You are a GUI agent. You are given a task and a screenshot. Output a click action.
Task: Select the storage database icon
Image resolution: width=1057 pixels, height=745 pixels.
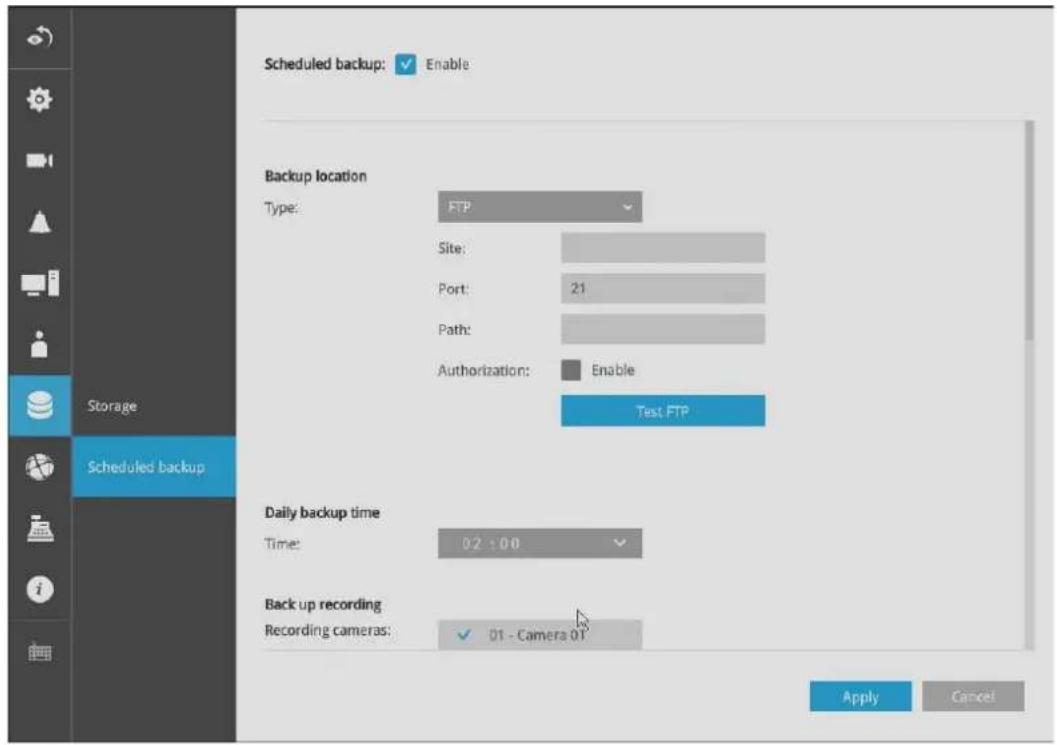click(x=40, y=406)
